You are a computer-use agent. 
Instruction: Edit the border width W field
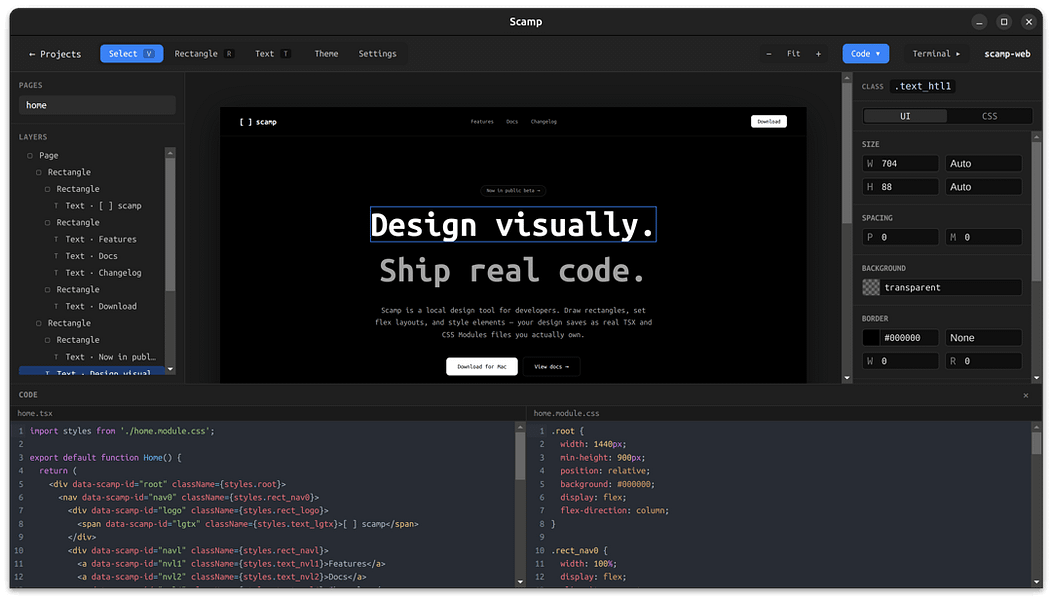pyautogui.click(x=900, y=361)
